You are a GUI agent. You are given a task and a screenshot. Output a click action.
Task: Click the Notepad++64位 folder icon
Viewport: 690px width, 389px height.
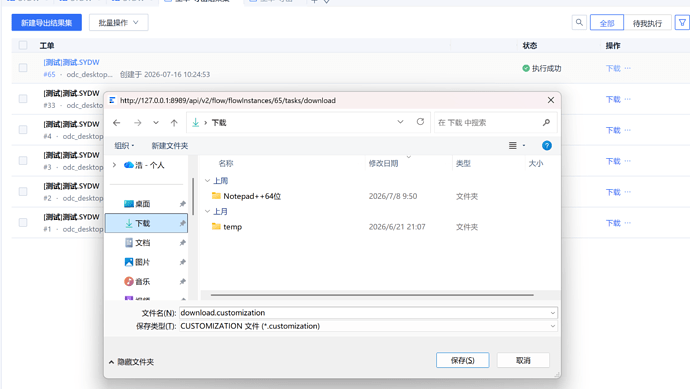[x=216, y=195]
